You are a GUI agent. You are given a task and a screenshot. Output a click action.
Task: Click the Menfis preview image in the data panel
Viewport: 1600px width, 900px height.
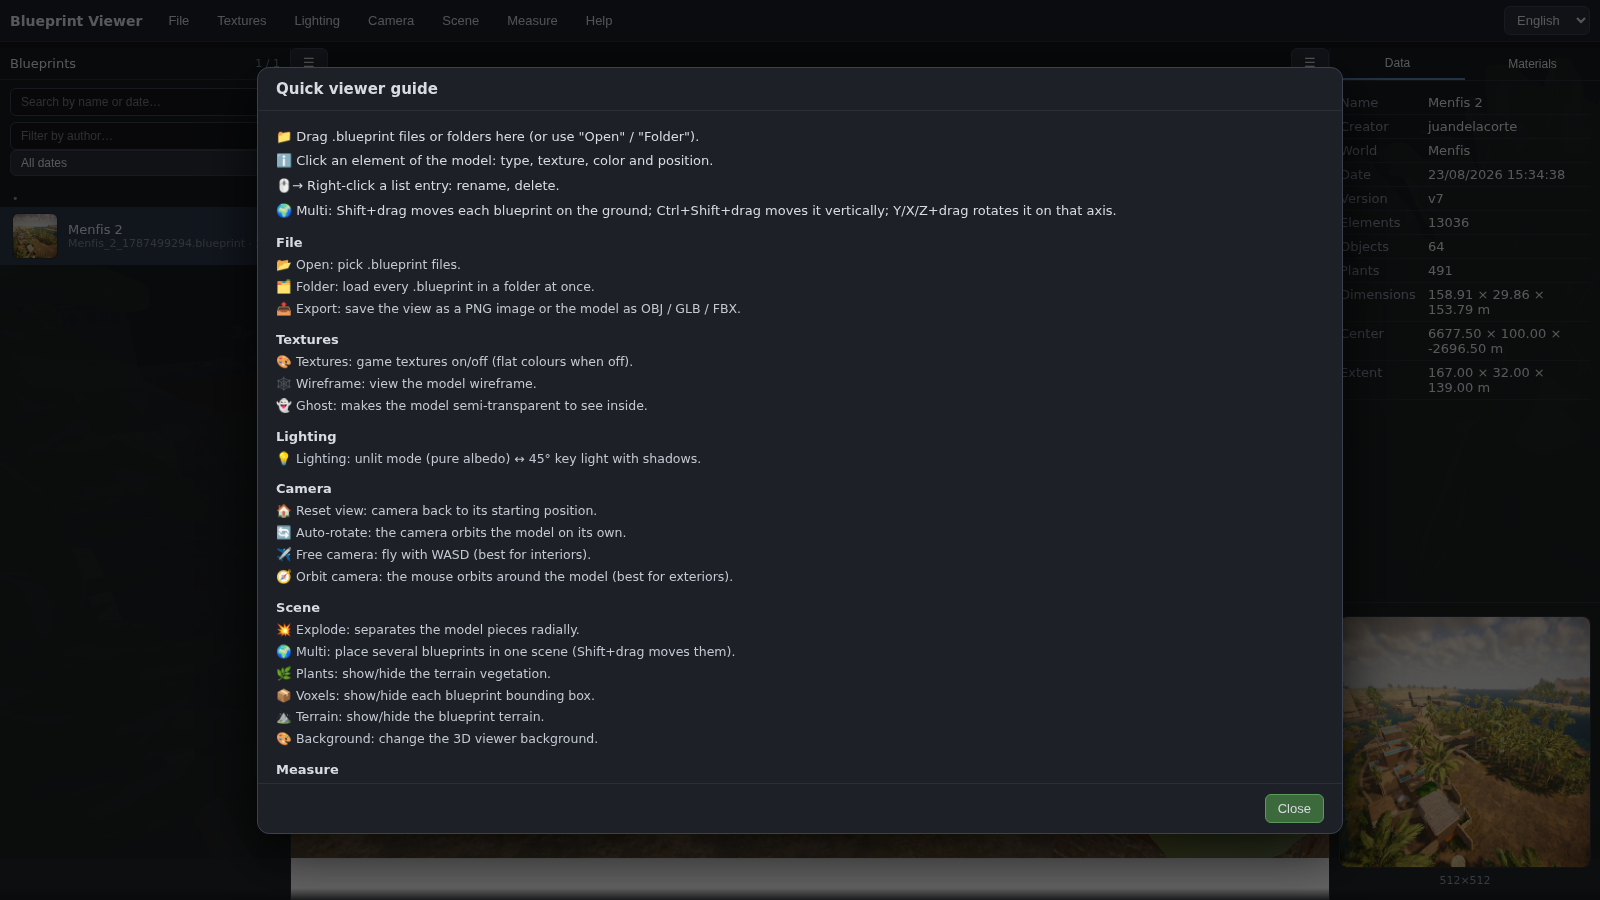[1465, 742]
